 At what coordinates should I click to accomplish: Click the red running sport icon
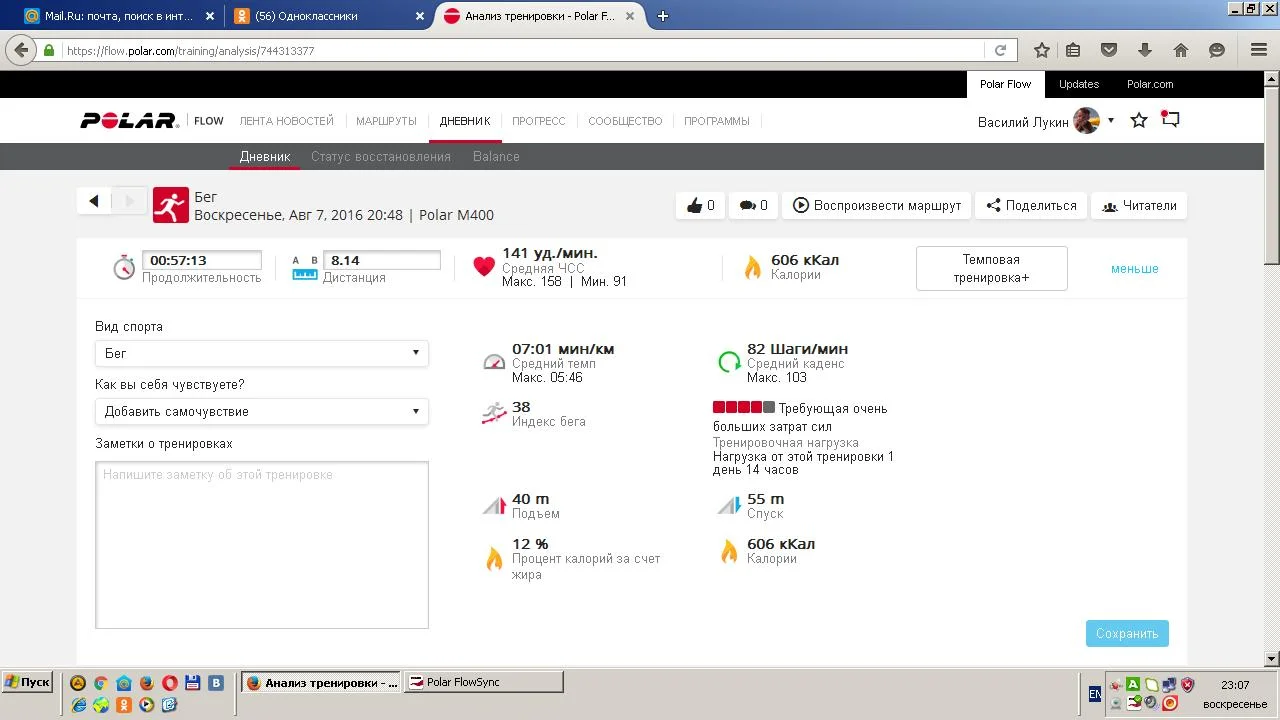click(171, 205)
